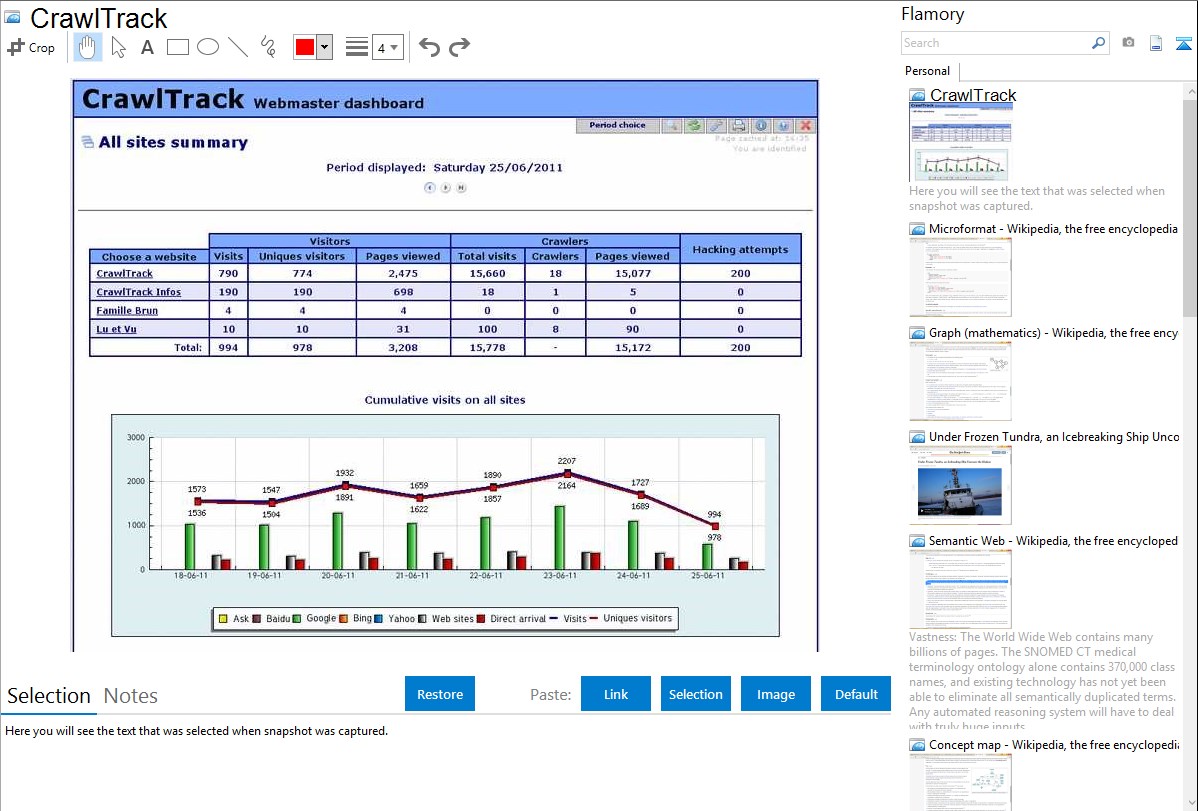Open the CrawlTrack Infos site link
Image resolution: width=1198 pixels, height=811 pixels.
[138, 292]
